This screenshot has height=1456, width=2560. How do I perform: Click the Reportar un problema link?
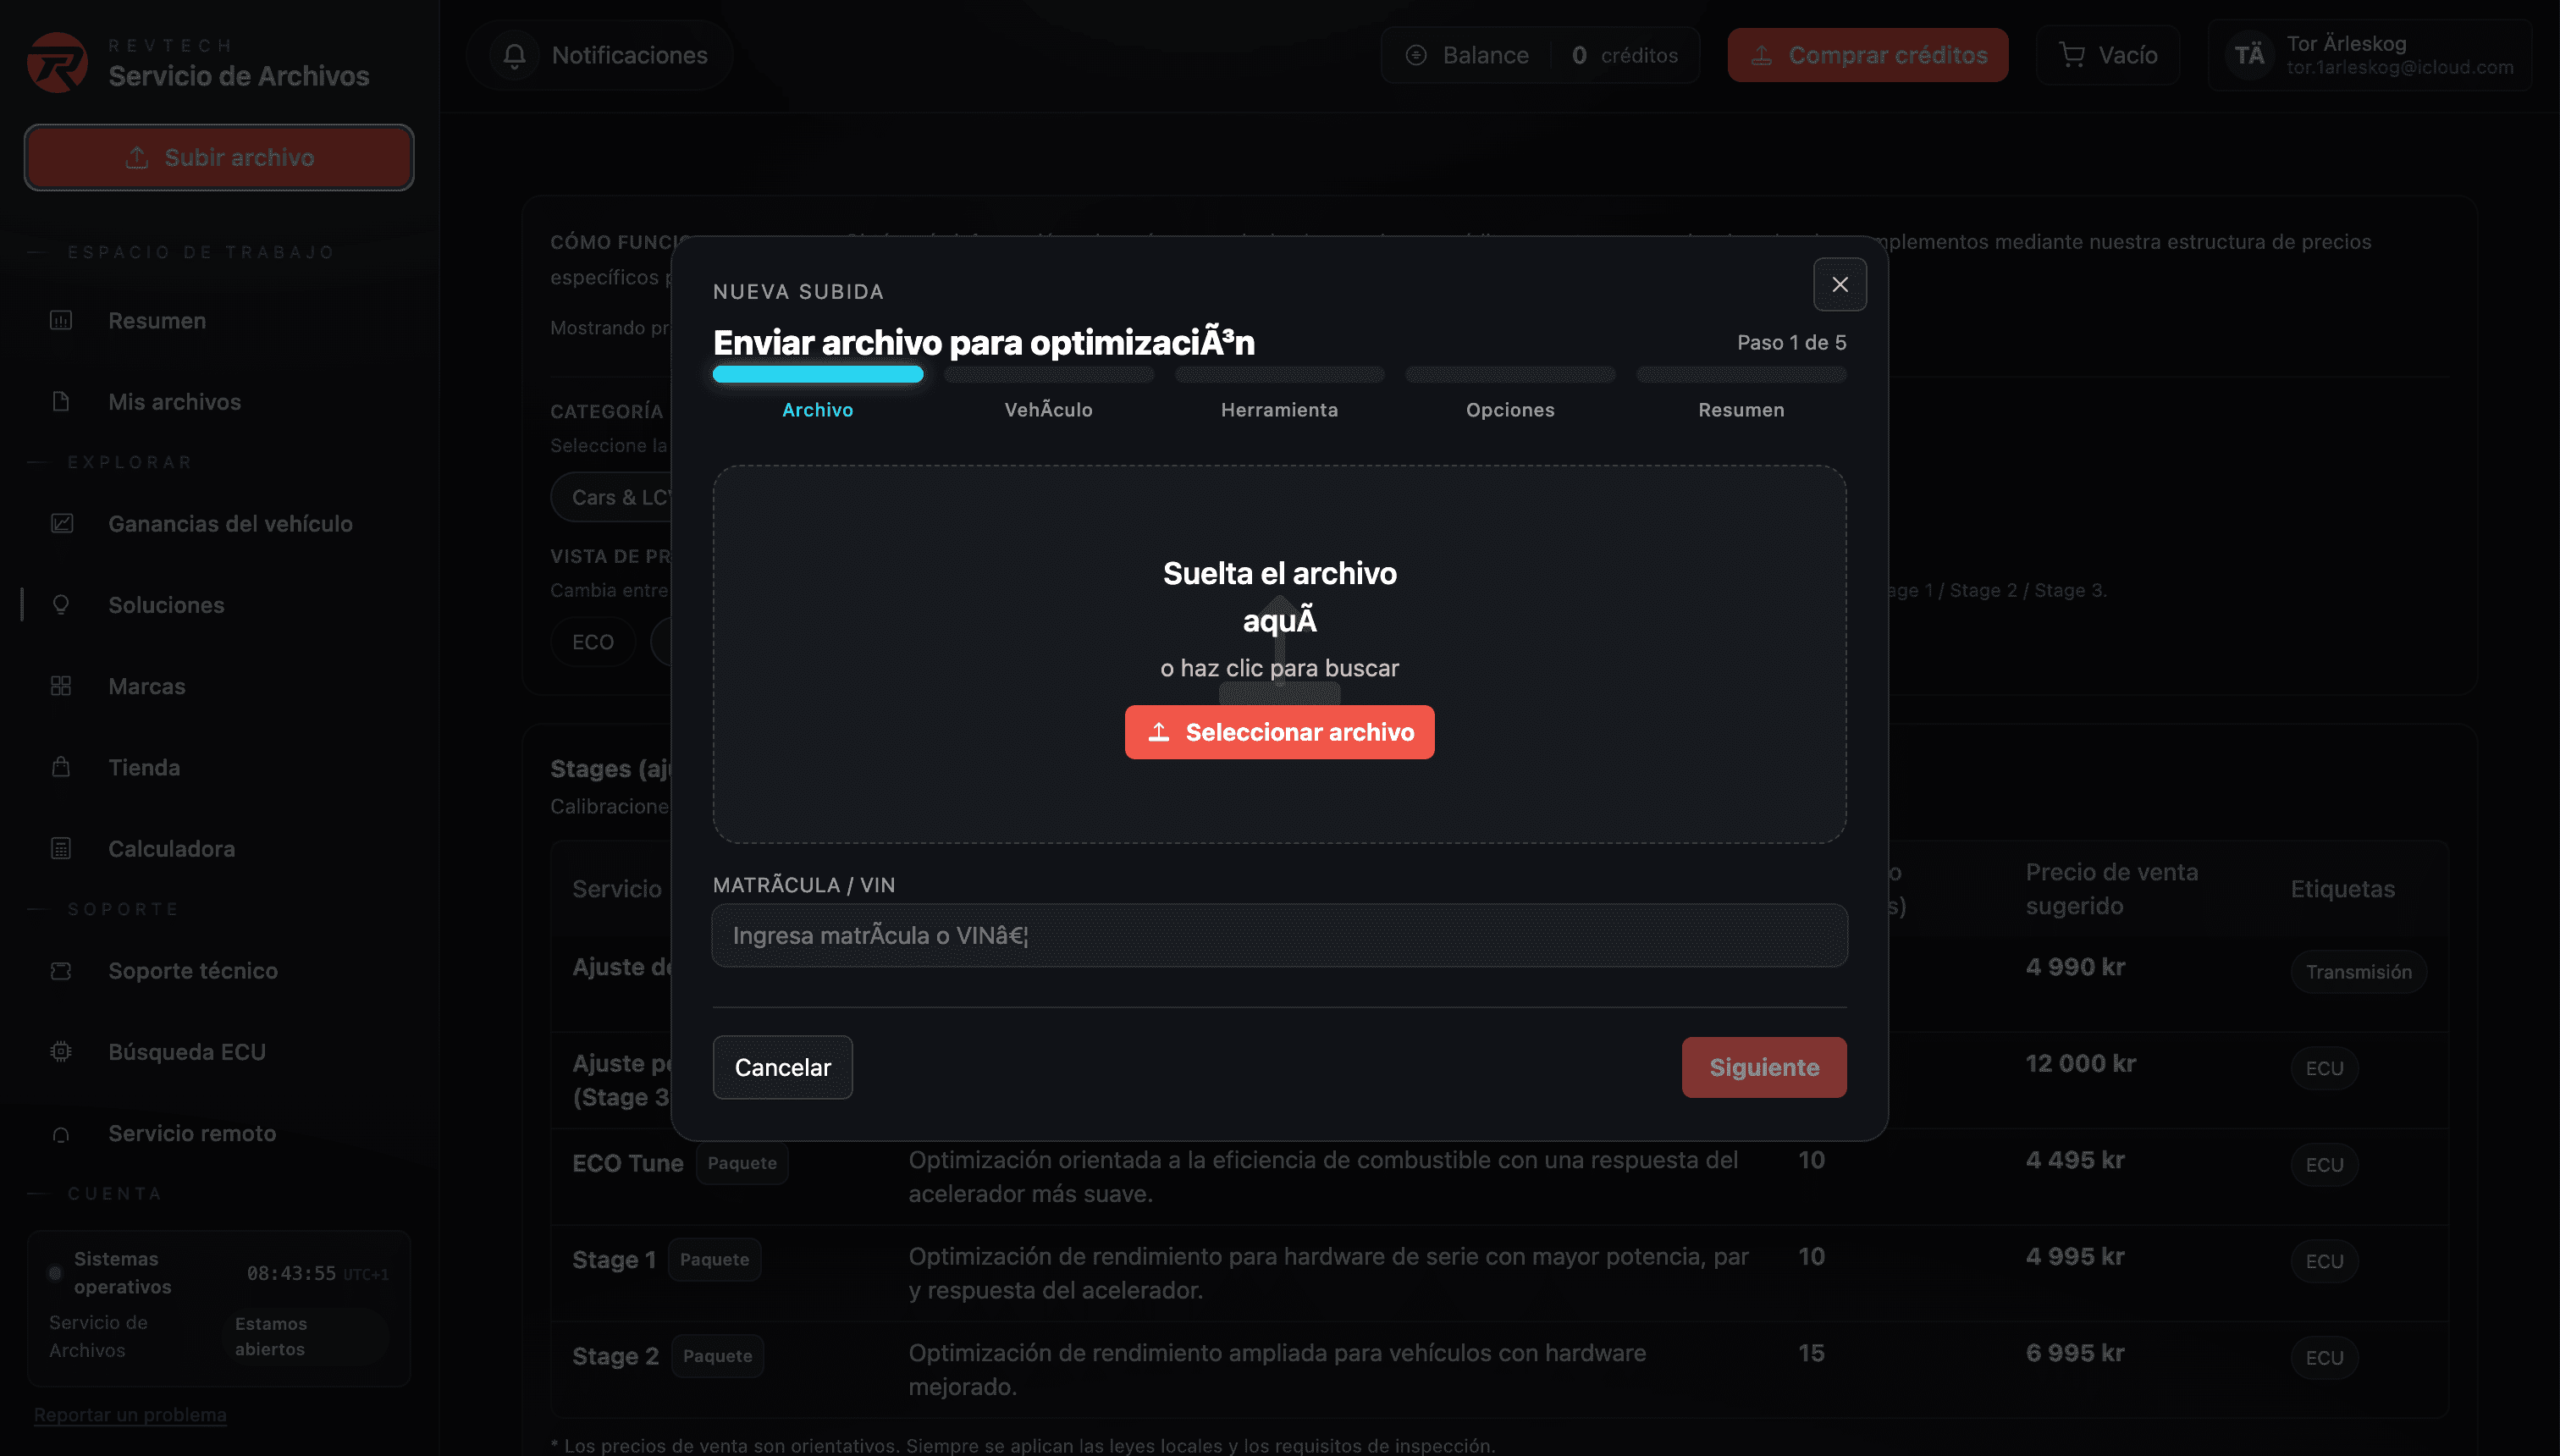pyautogui.click(x=129, y=1414)
